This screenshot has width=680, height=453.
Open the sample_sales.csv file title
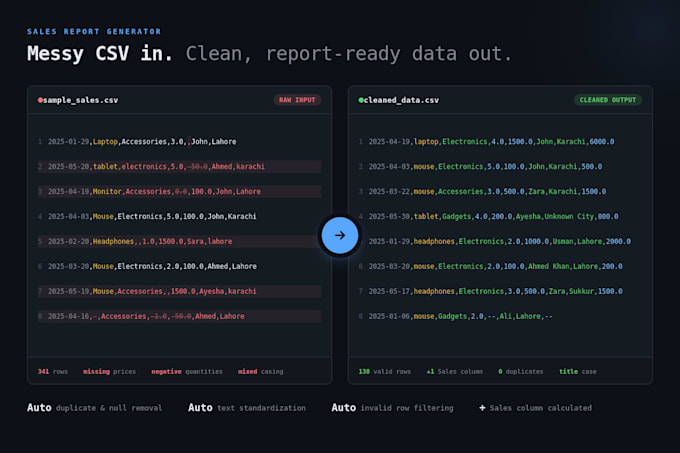pos(80,100)
